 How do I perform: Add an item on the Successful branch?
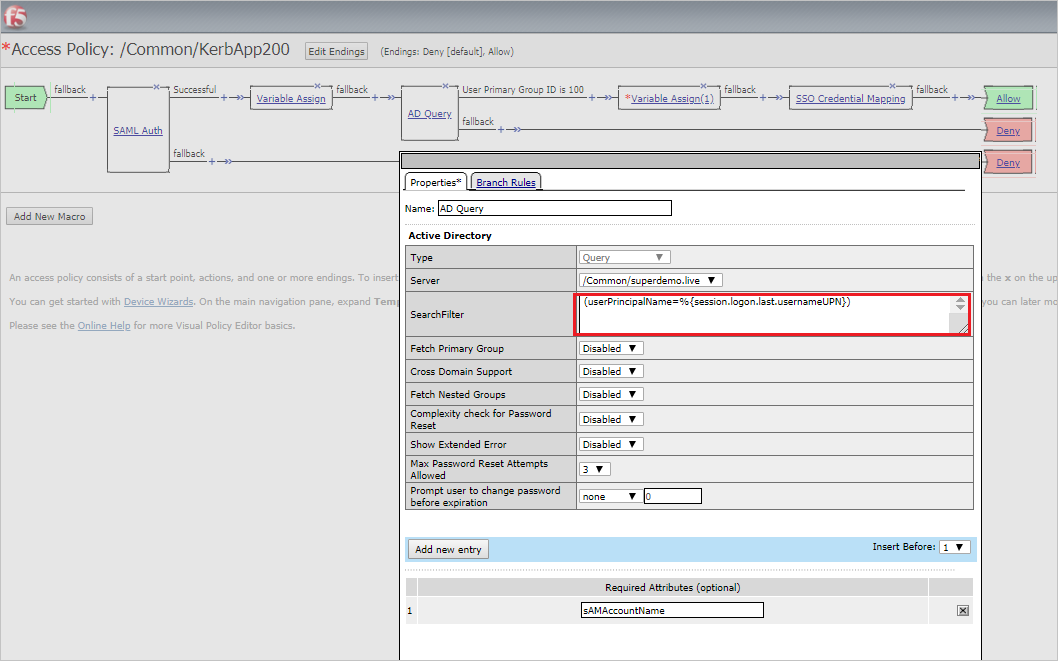click(224, 97)
